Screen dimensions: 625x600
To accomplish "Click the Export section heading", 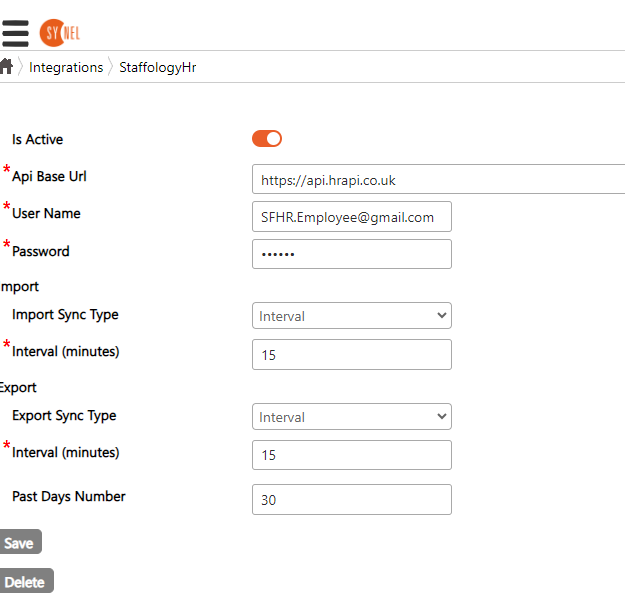I will click(18, 388).
